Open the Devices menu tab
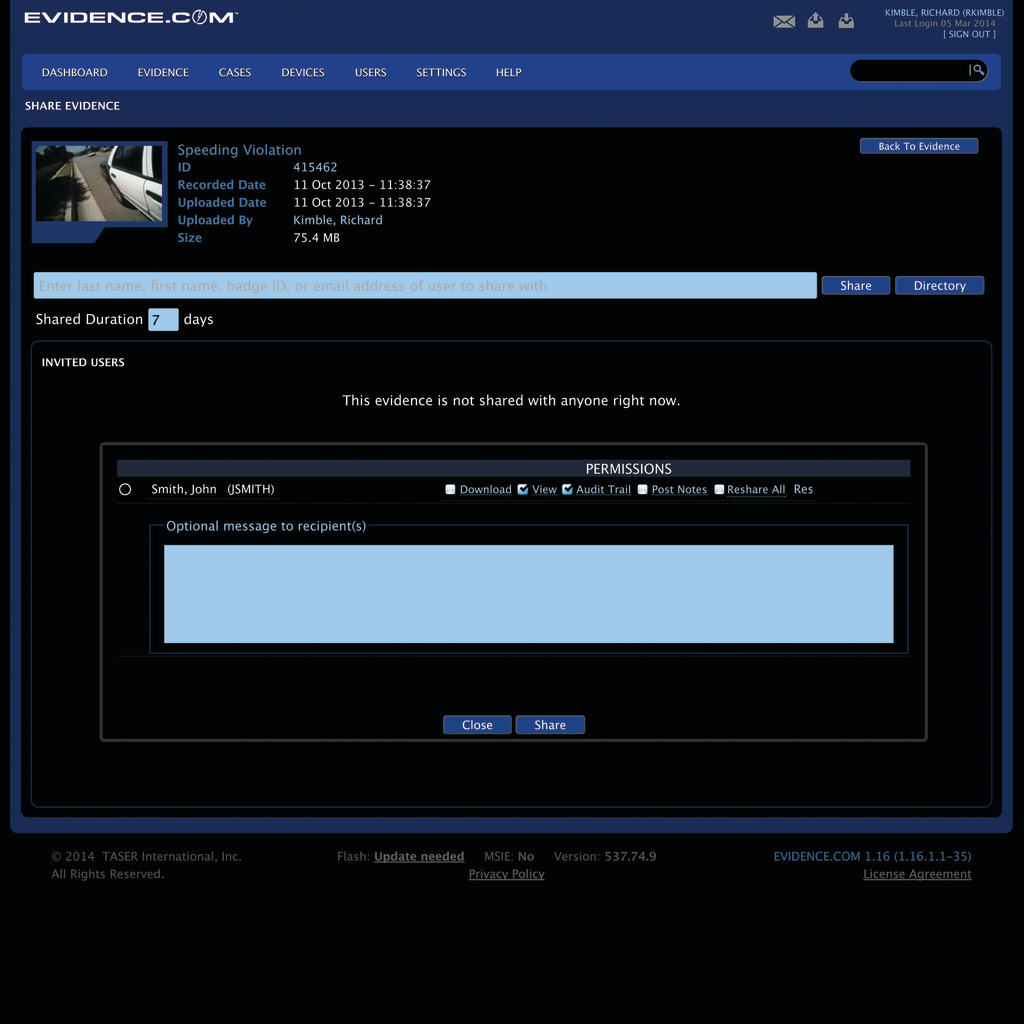Image resolution: width=1024 pixels, height=1024 pixels. 303,73
